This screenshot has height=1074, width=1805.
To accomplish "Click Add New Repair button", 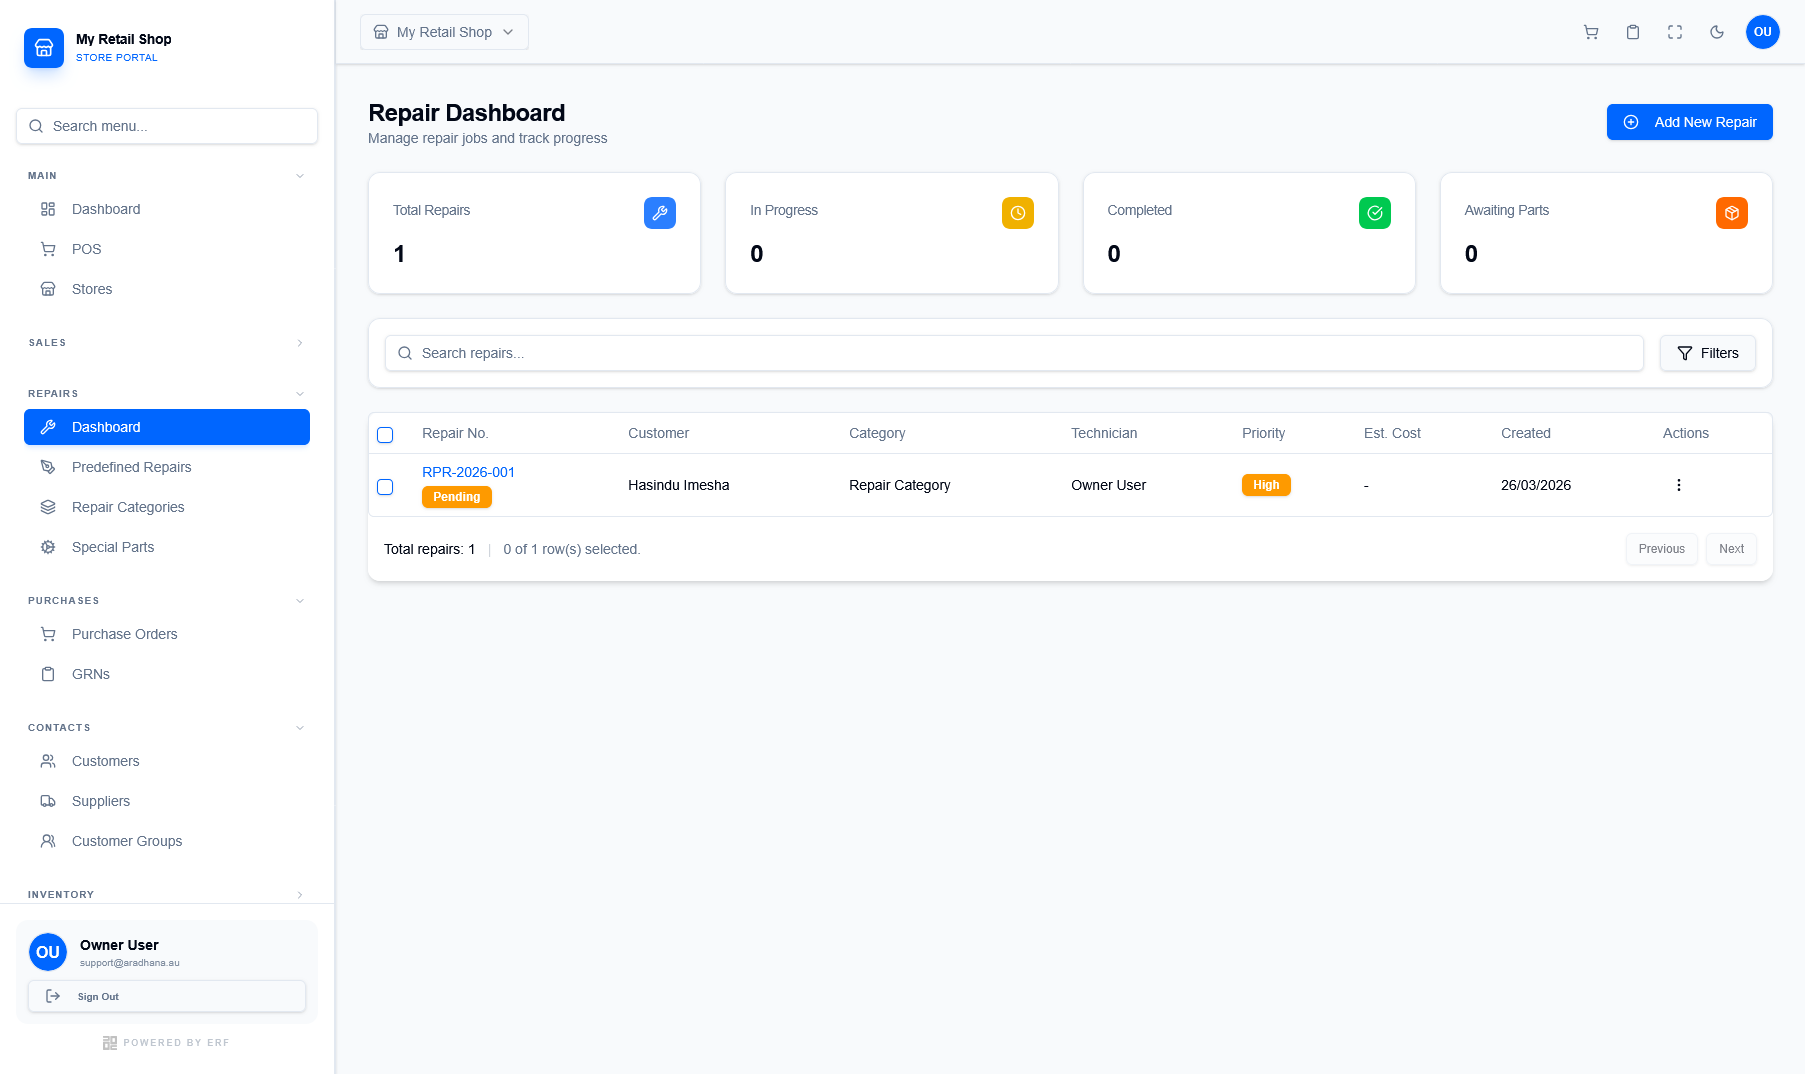I will pyautogui.click(x=1690, y=122).
